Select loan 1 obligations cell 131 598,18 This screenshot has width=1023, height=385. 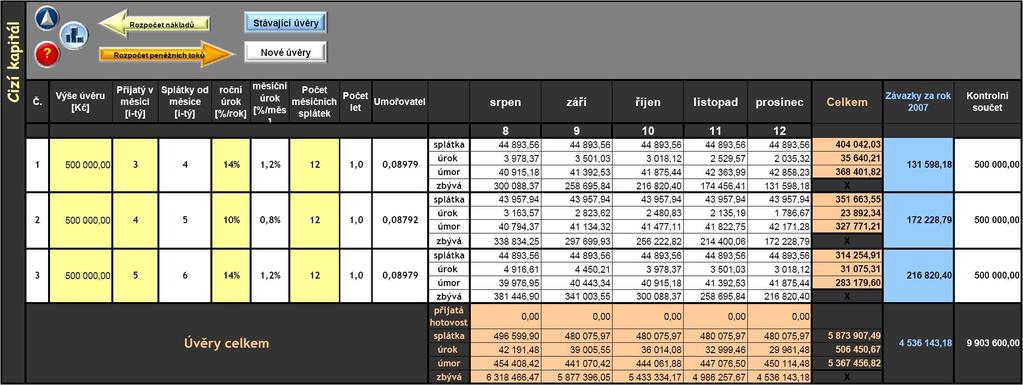click(x=918, y=165)
